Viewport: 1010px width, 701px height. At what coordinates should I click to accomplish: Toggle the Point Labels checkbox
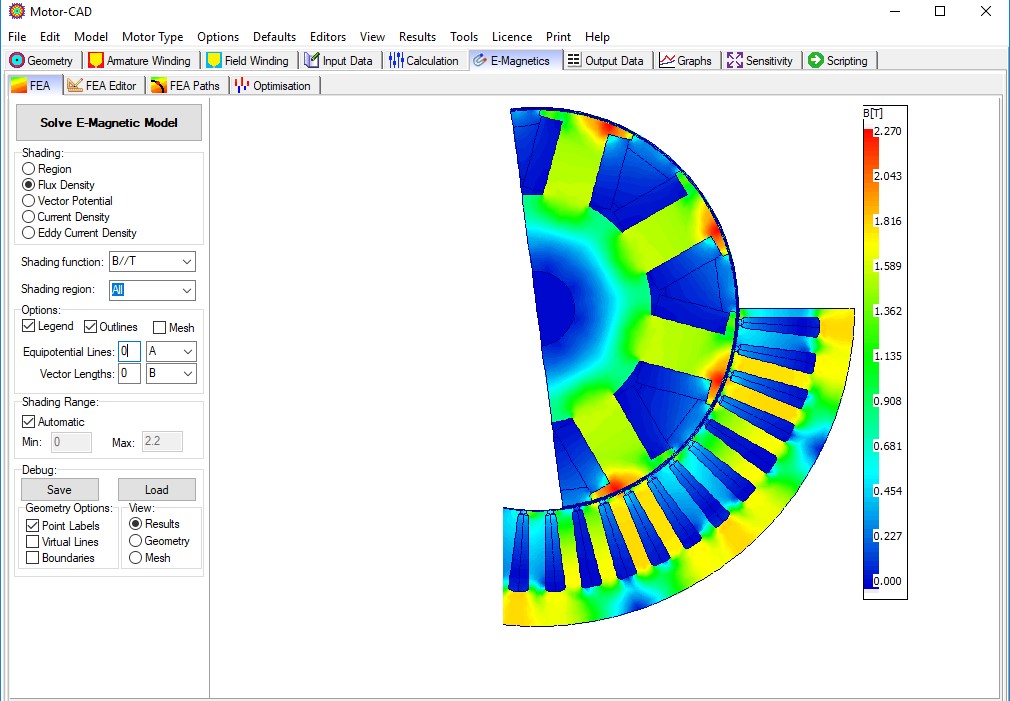pyautogui.click(x=32, y=526)
